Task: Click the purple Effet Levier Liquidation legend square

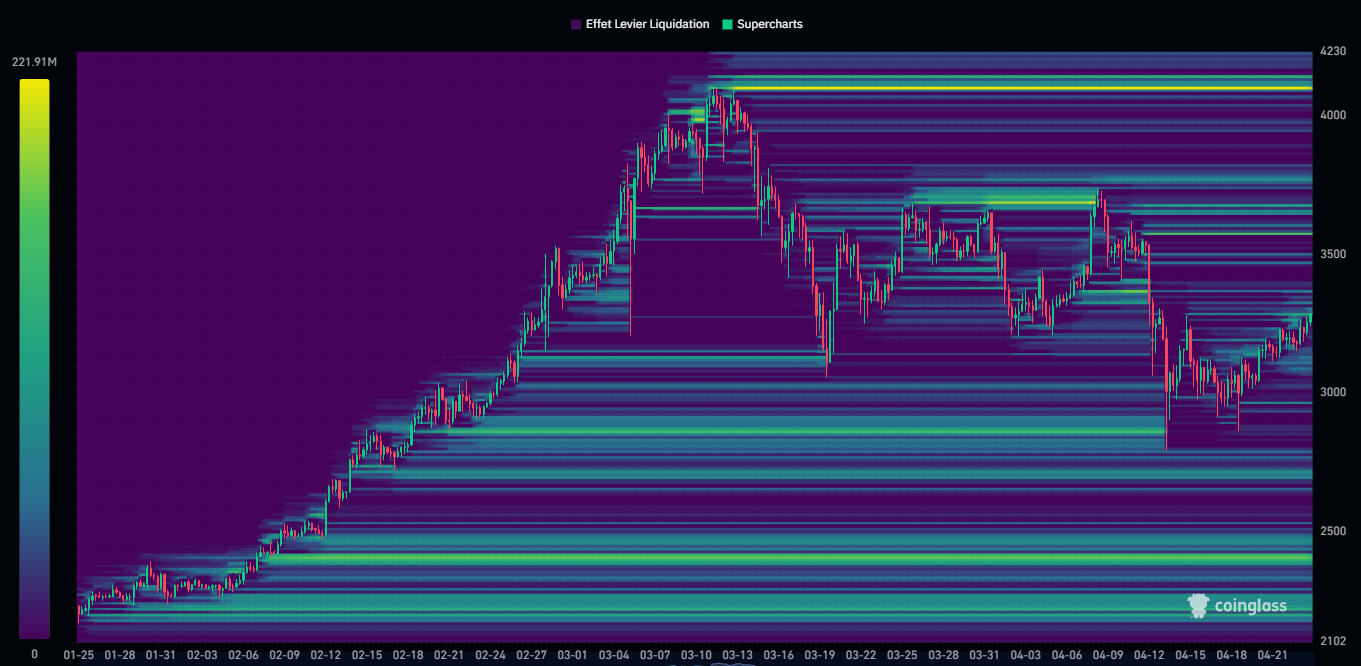Action: pyautogui.click(x=576, y=24)
